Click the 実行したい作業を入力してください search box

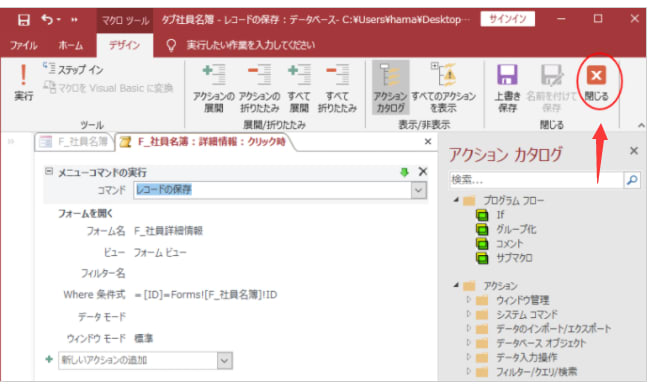(x=250, y=45)
